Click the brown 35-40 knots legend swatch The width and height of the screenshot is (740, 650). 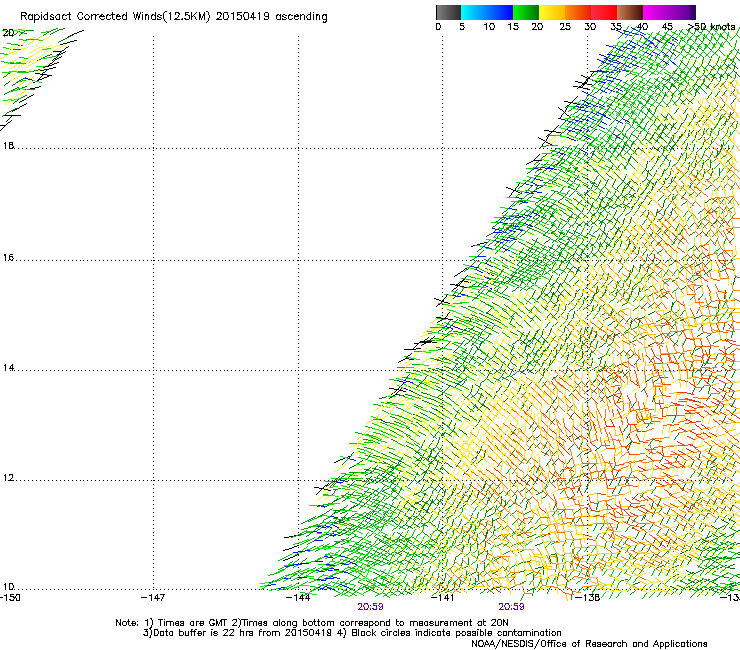pos(630,12)
